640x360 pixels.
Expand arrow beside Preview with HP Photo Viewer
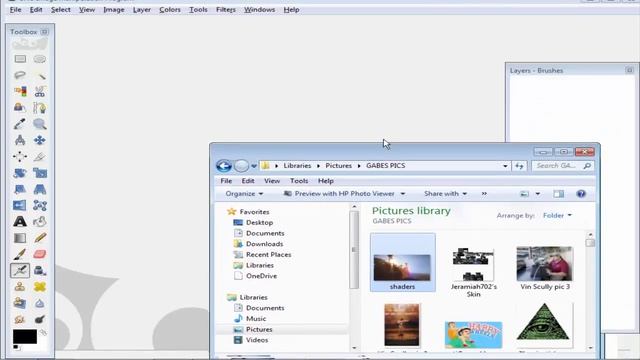pos(403,194)
